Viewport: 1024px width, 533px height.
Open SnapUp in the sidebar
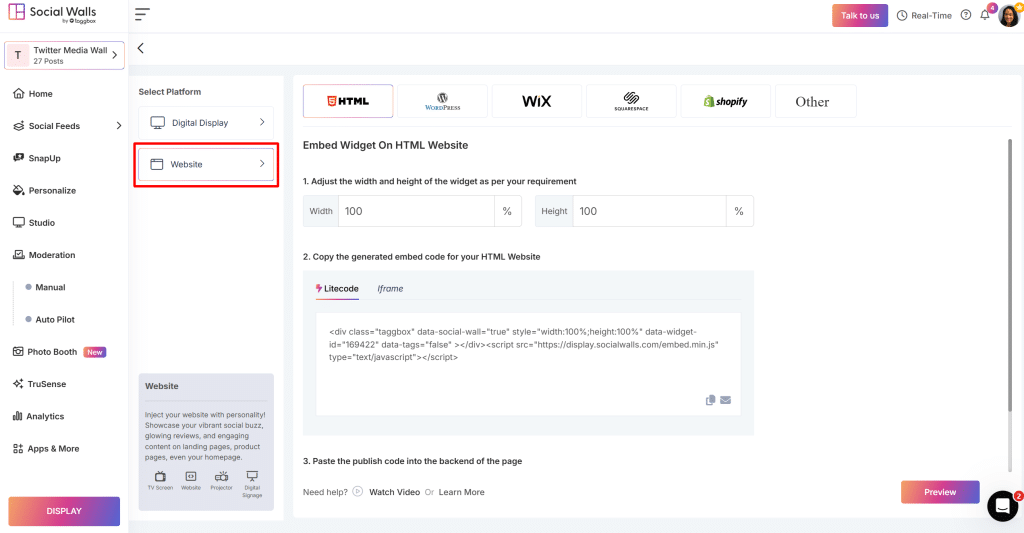[x=37, y=158]
